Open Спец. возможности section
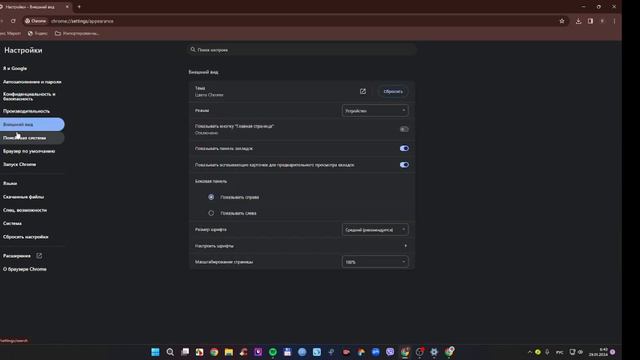 [x=25, y=210]
